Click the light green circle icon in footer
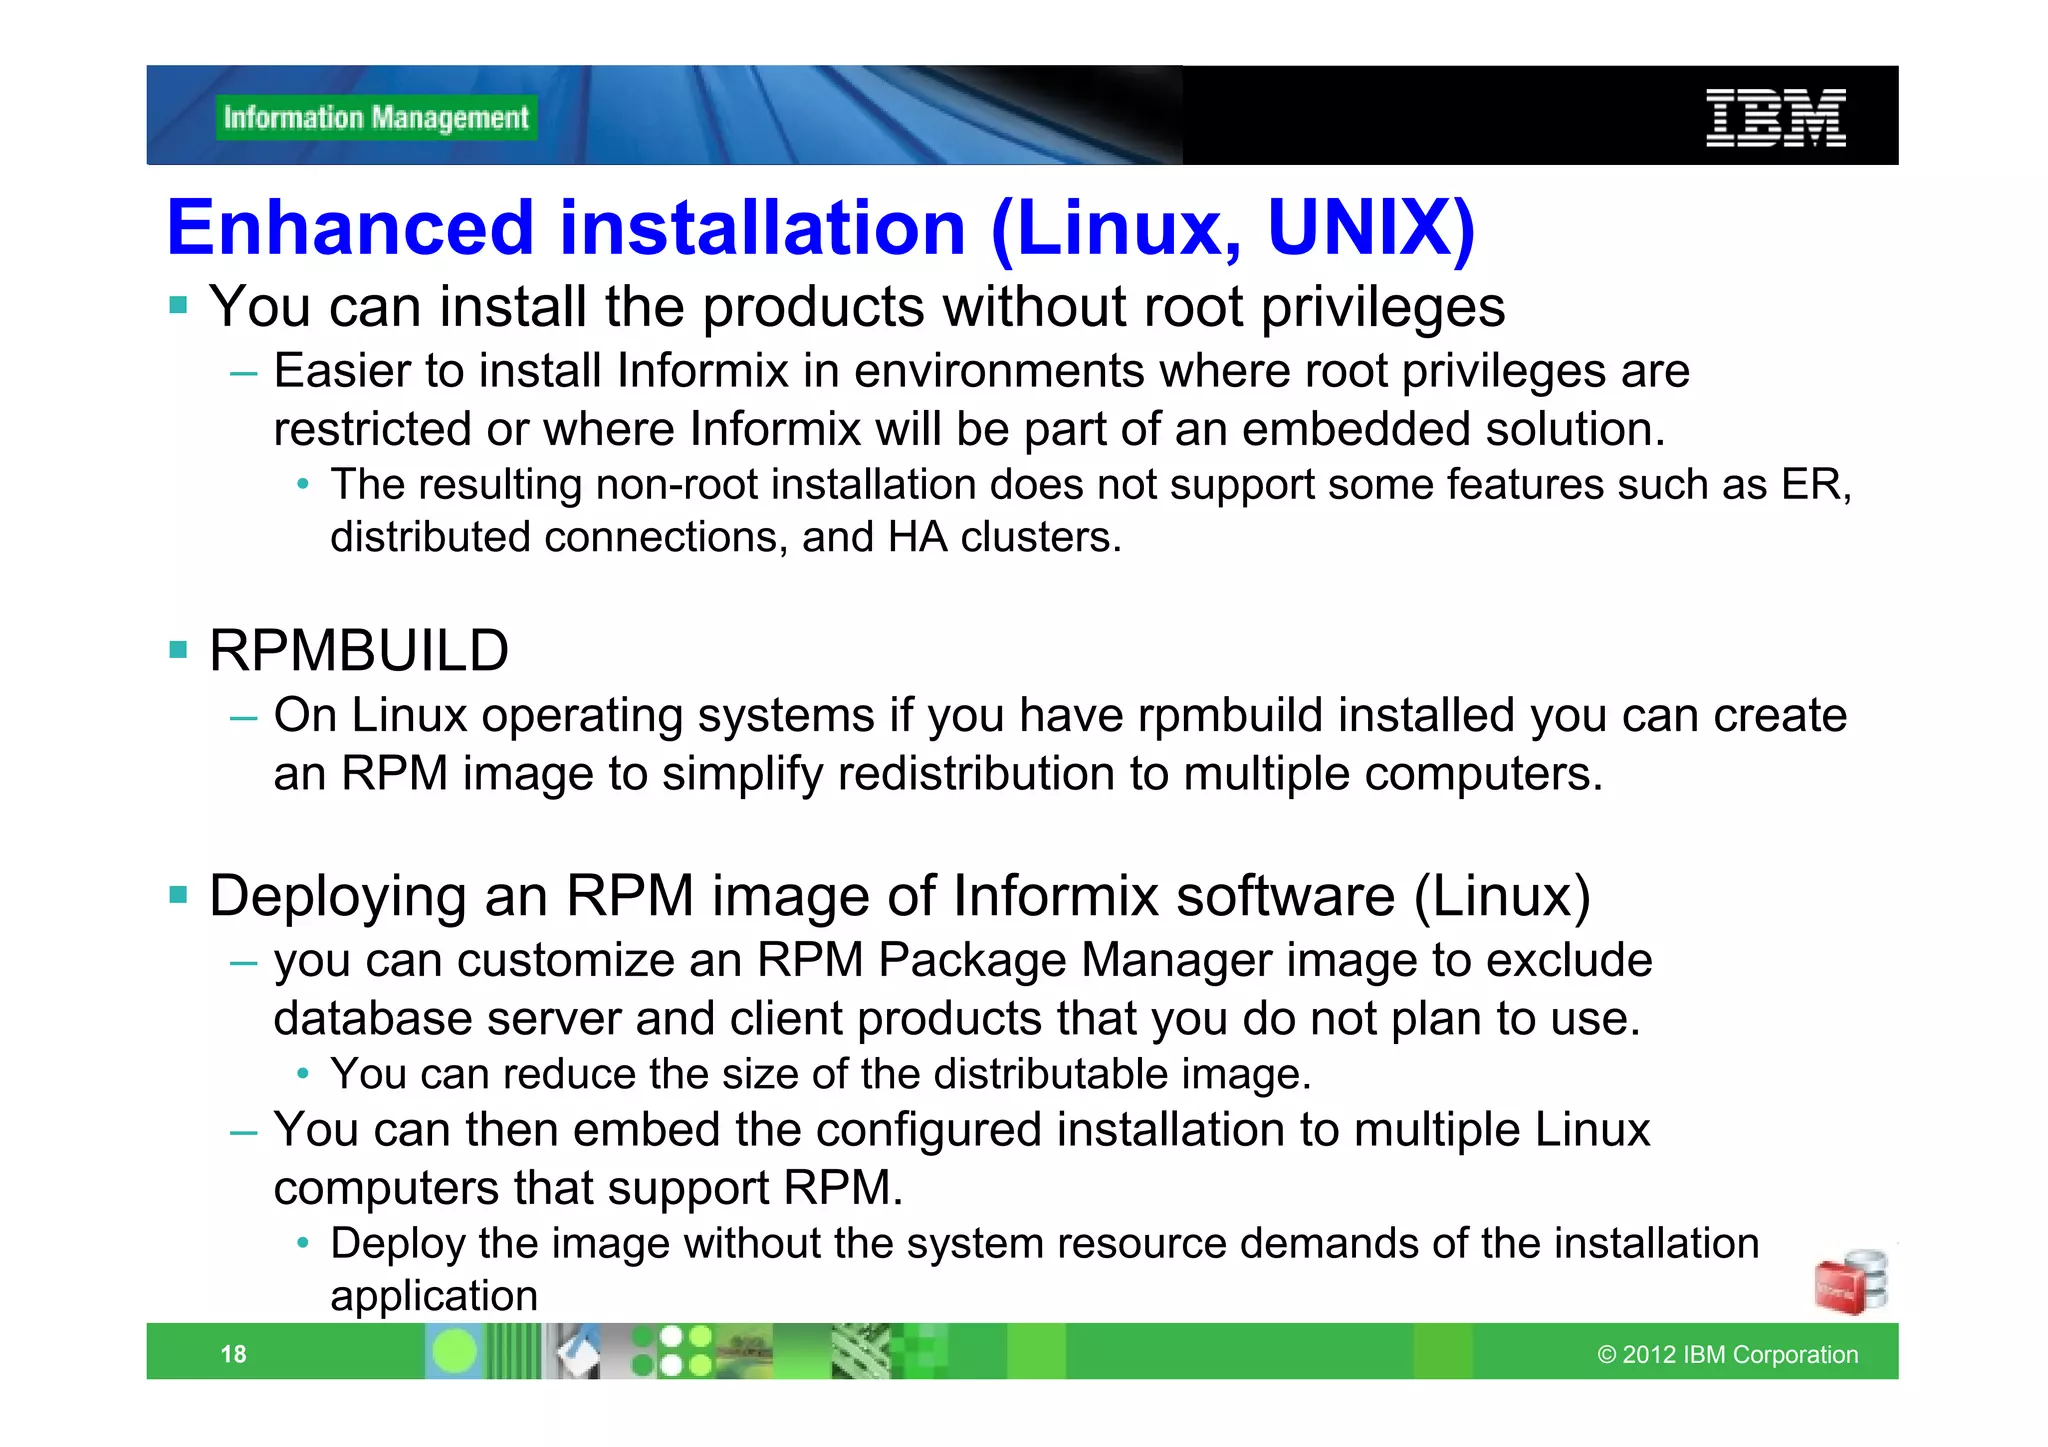The height and width of the screenshot is (1447, 2048). pyautogui.click(x=455, y=1352)
